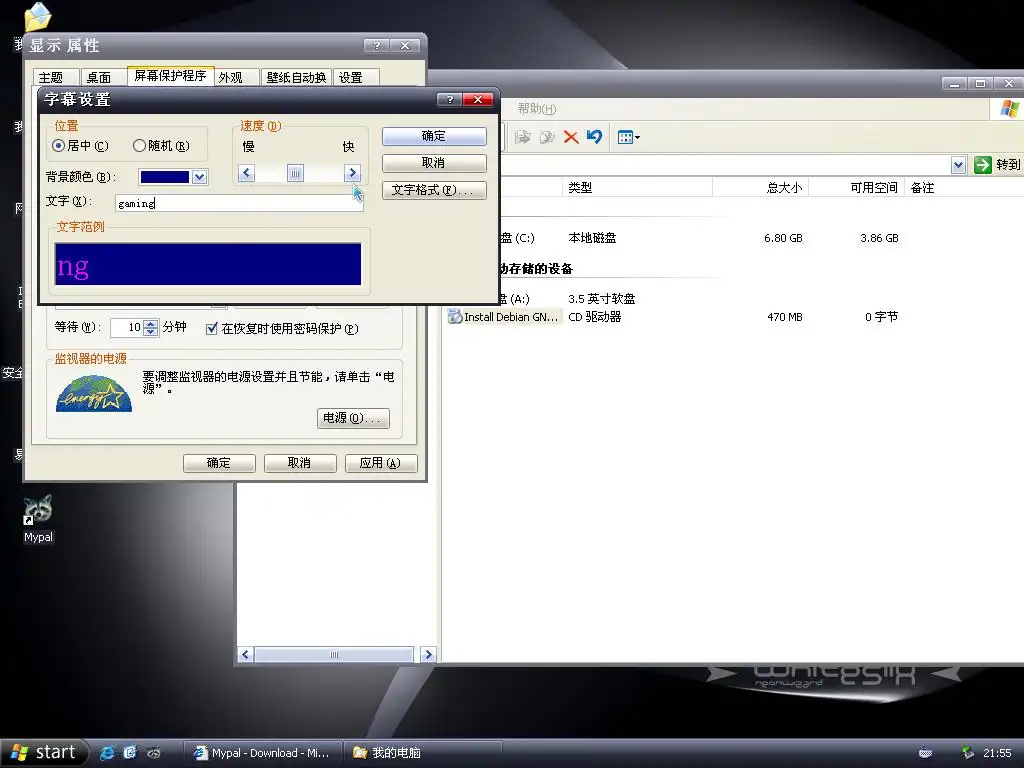The height and width of the screenshot is (768, 1024).
Task: Click the Install Debian CD drive icon
Action: [455, 317]
